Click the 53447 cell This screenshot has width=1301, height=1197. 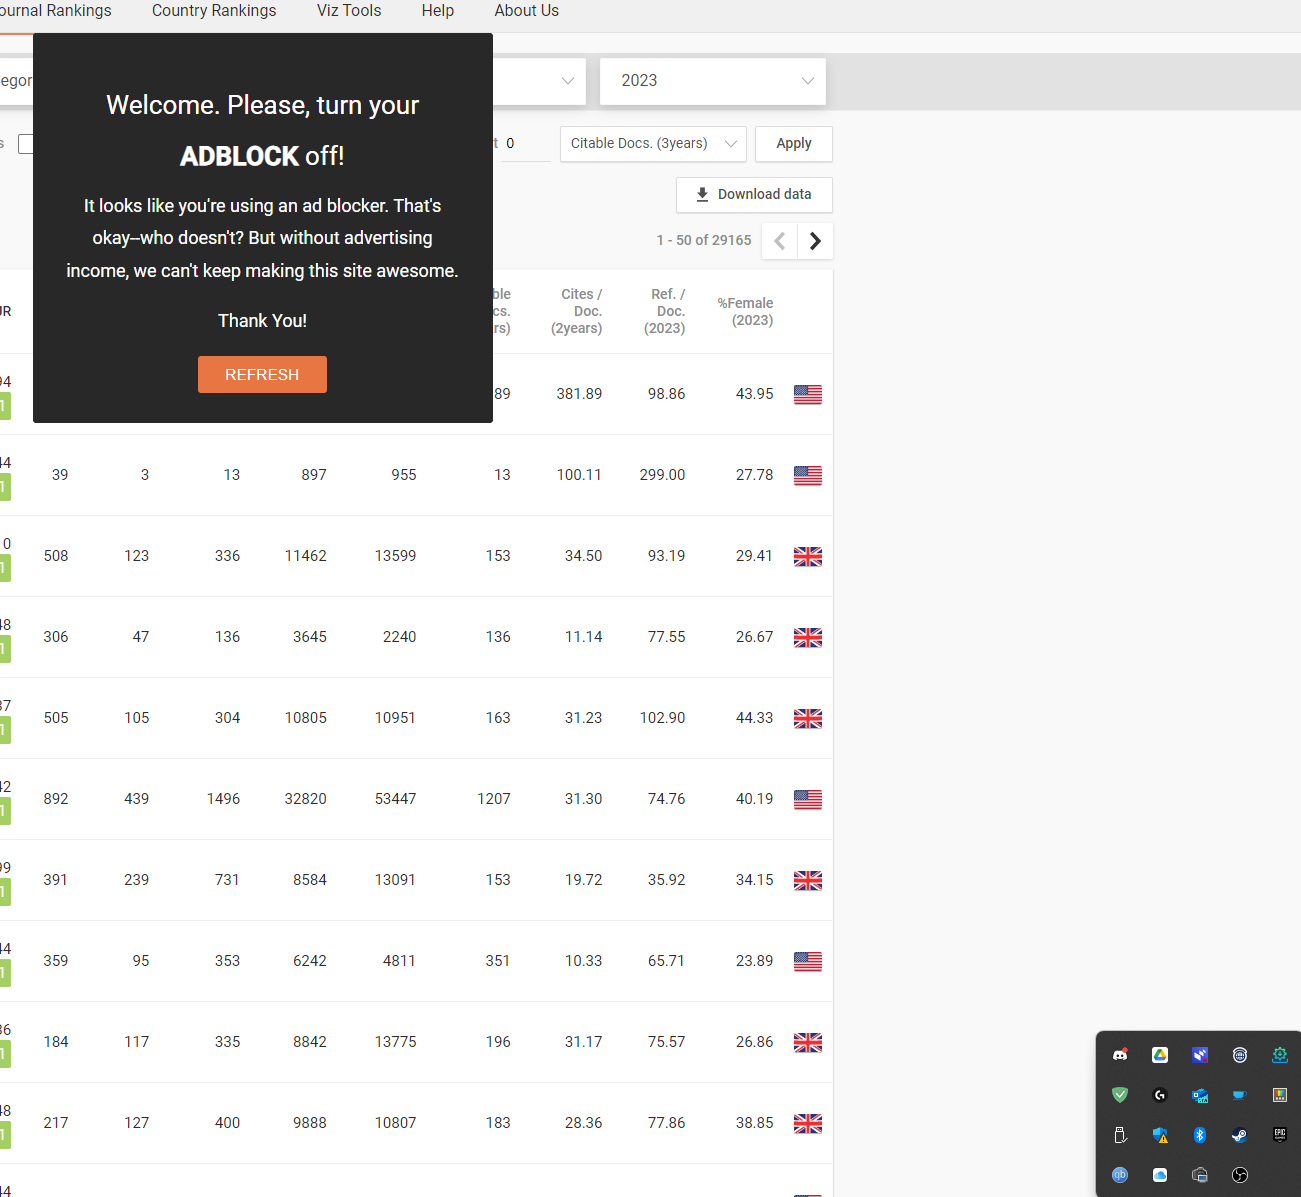tap(395, 799)
